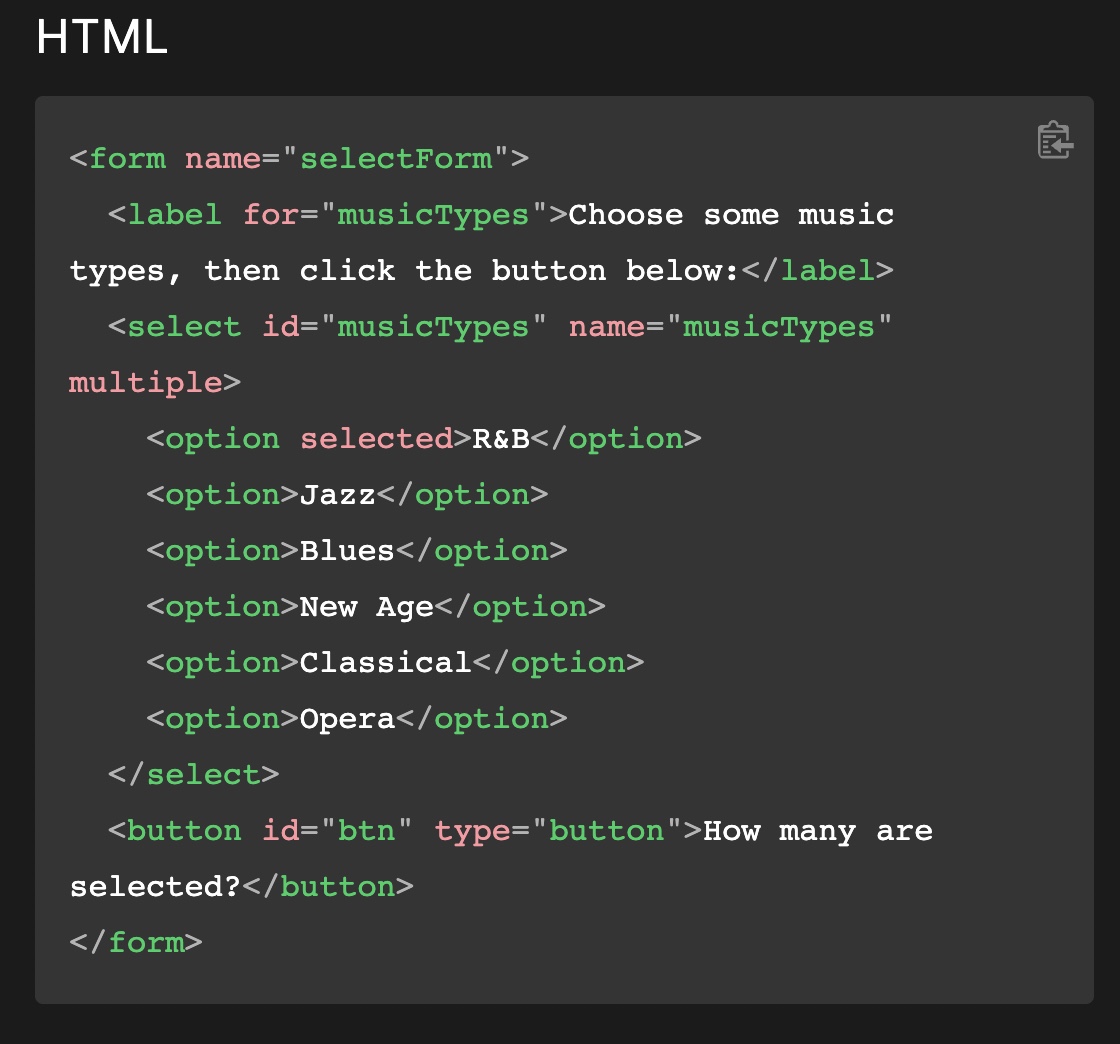The image size is (1120, 1044).
Task: Click the for="musicTypes" attribute value
Action: coord(433,215)
